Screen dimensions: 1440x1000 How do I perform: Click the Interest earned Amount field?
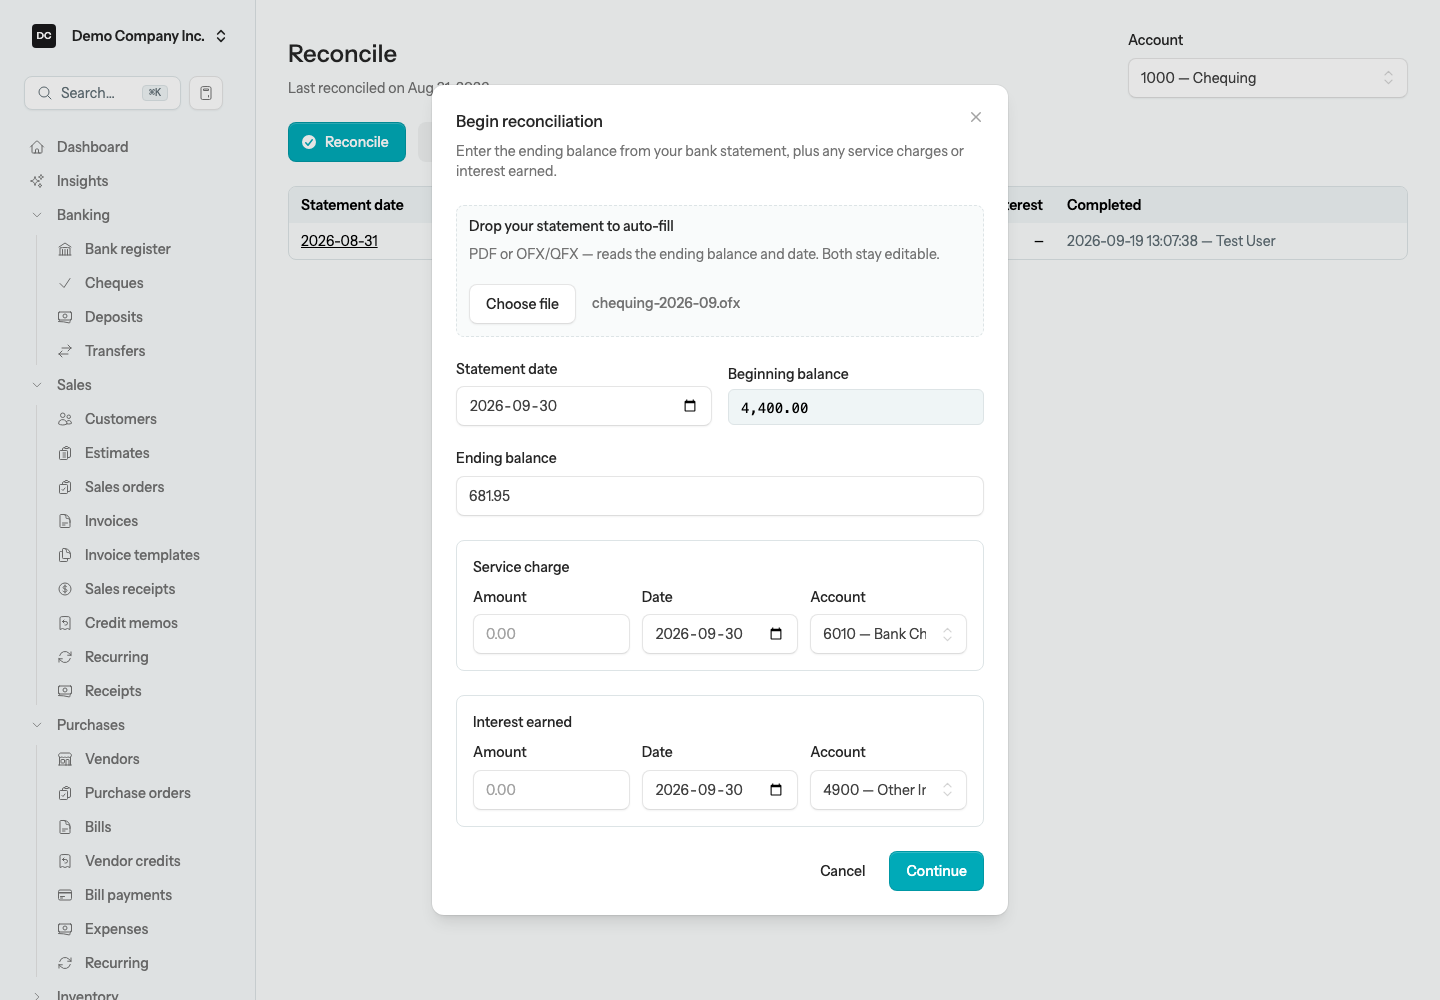551,790
